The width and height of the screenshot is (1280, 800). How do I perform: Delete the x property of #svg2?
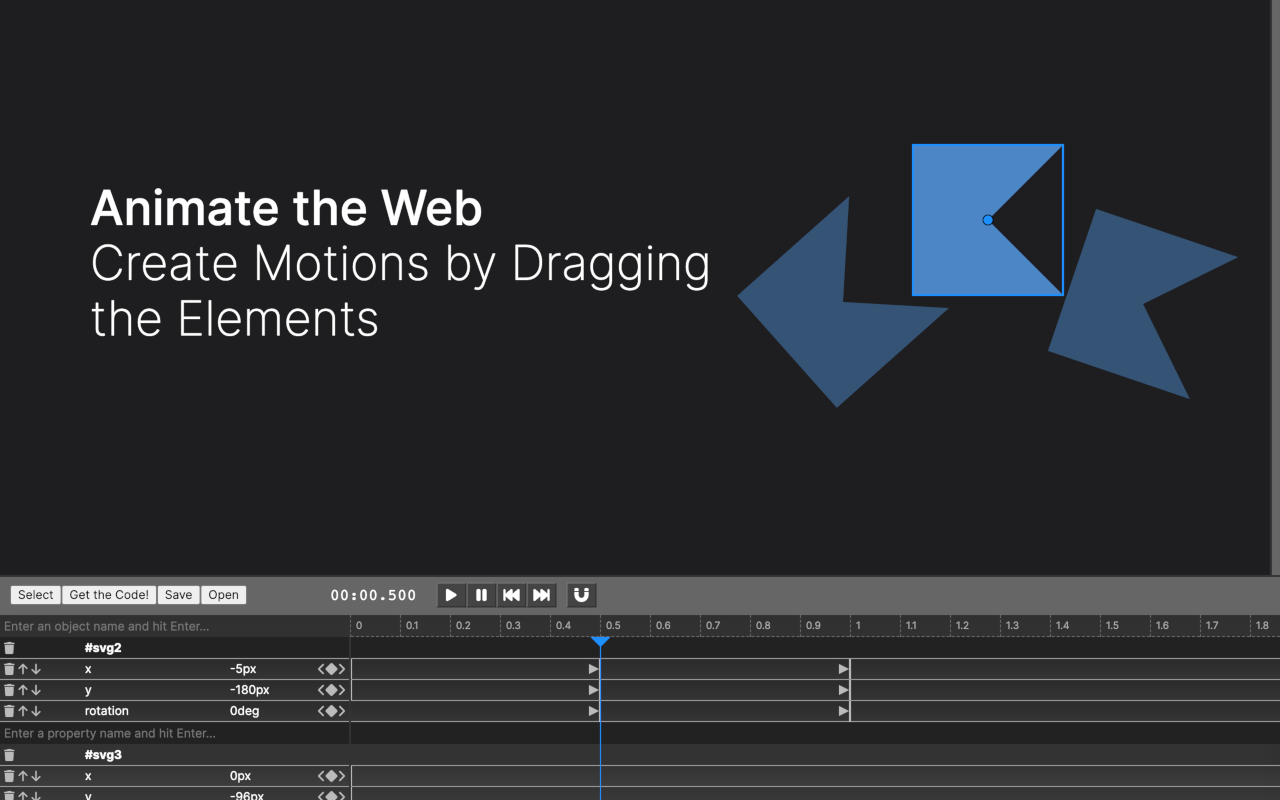pos(9,669)
